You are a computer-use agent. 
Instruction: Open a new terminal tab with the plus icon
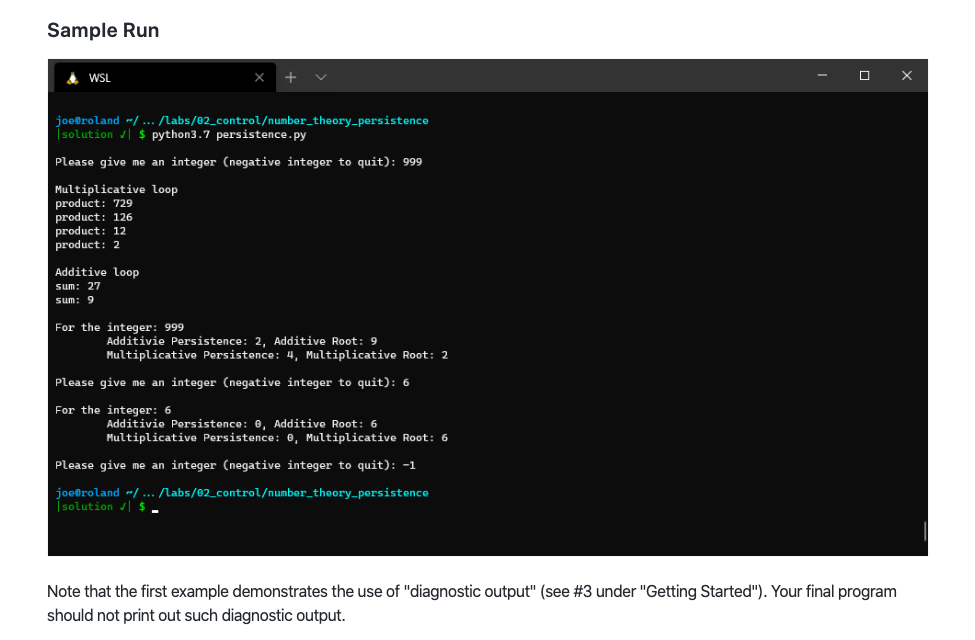(x=290, y=76)
